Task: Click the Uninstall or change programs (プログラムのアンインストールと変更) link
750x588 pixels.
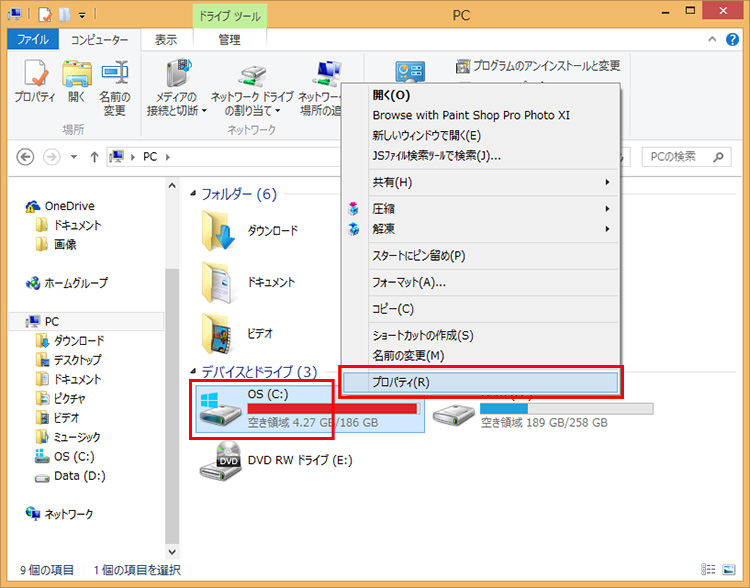Action: pyautogui.click(x=538, y=66)
